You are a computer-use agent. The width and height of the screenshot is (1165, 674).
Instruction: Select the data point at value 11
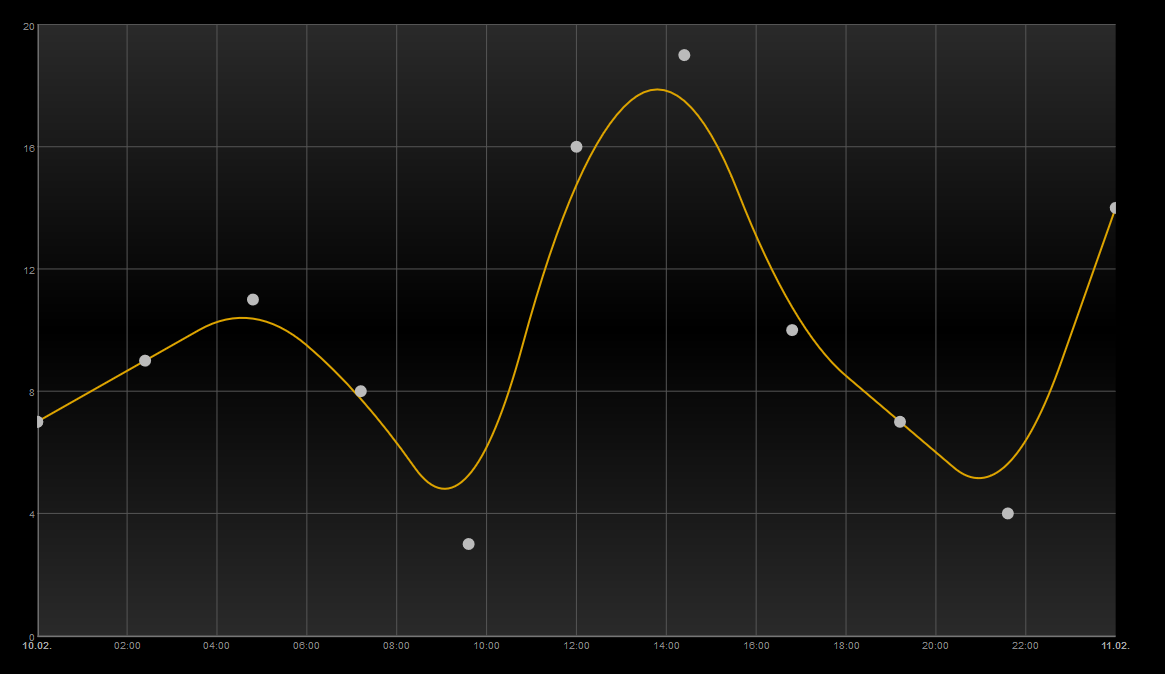pos(253,299)
